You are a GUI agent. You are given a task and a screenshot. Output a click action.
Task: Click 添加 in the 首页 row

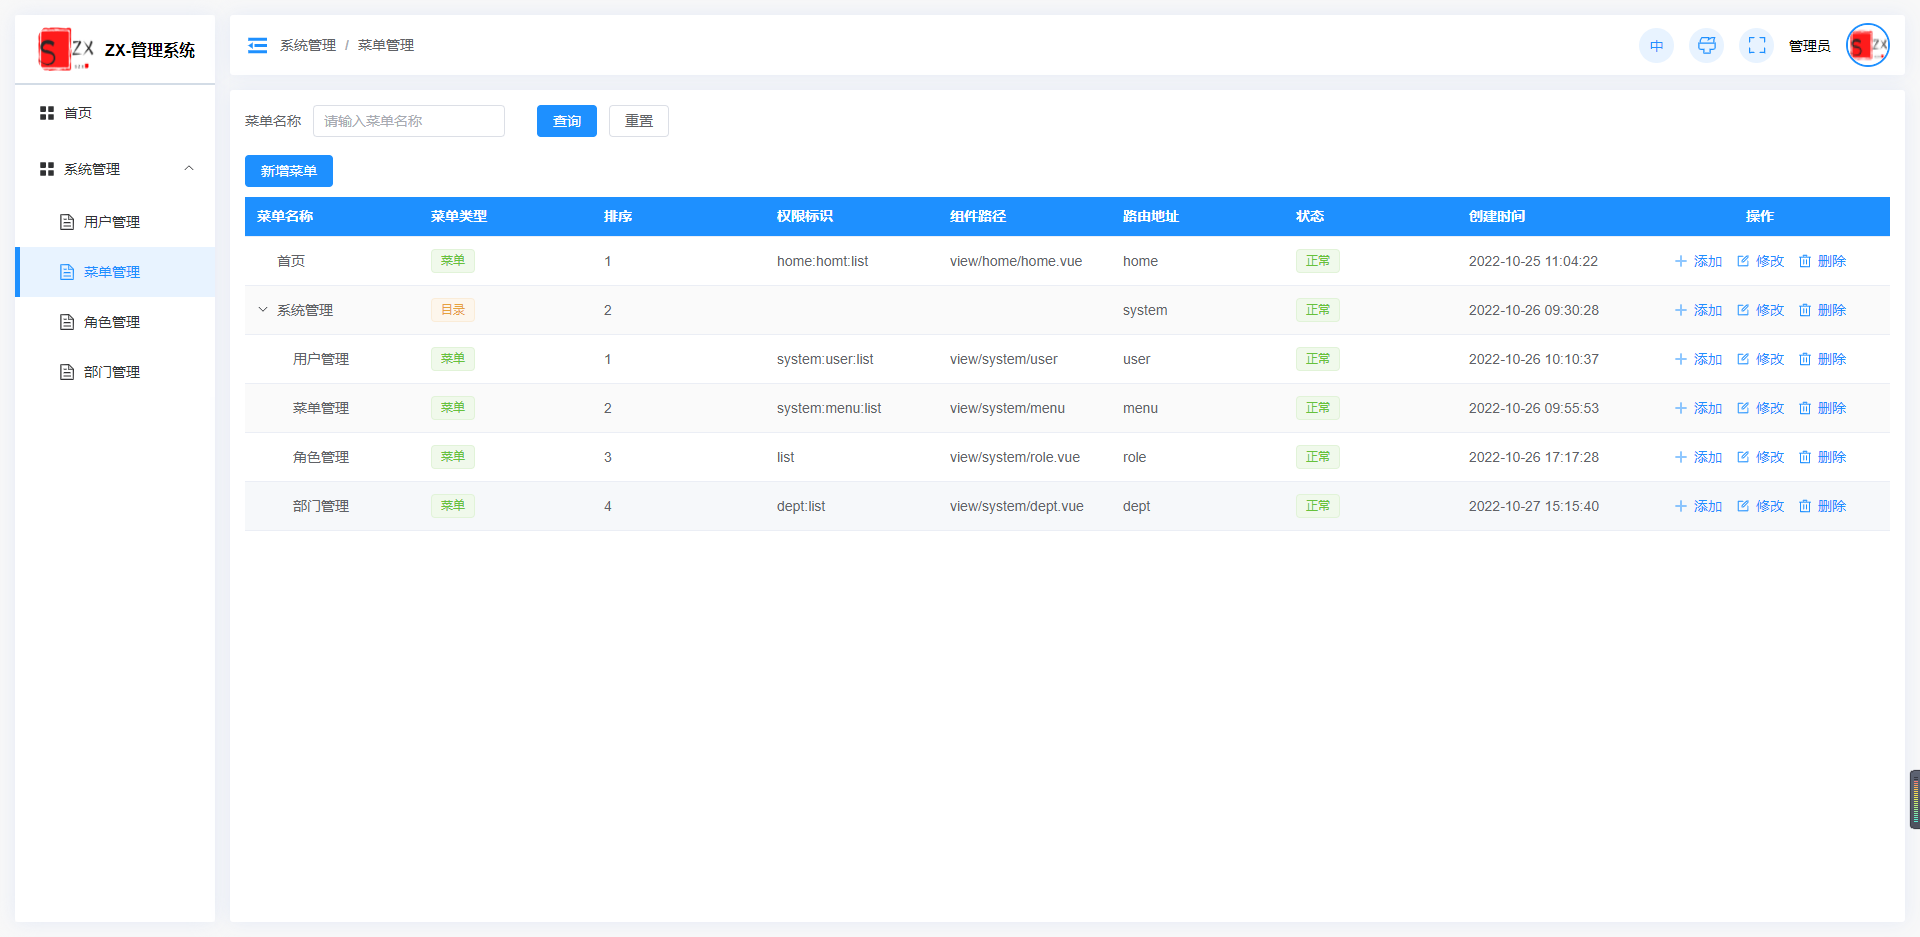(1698, 261)
